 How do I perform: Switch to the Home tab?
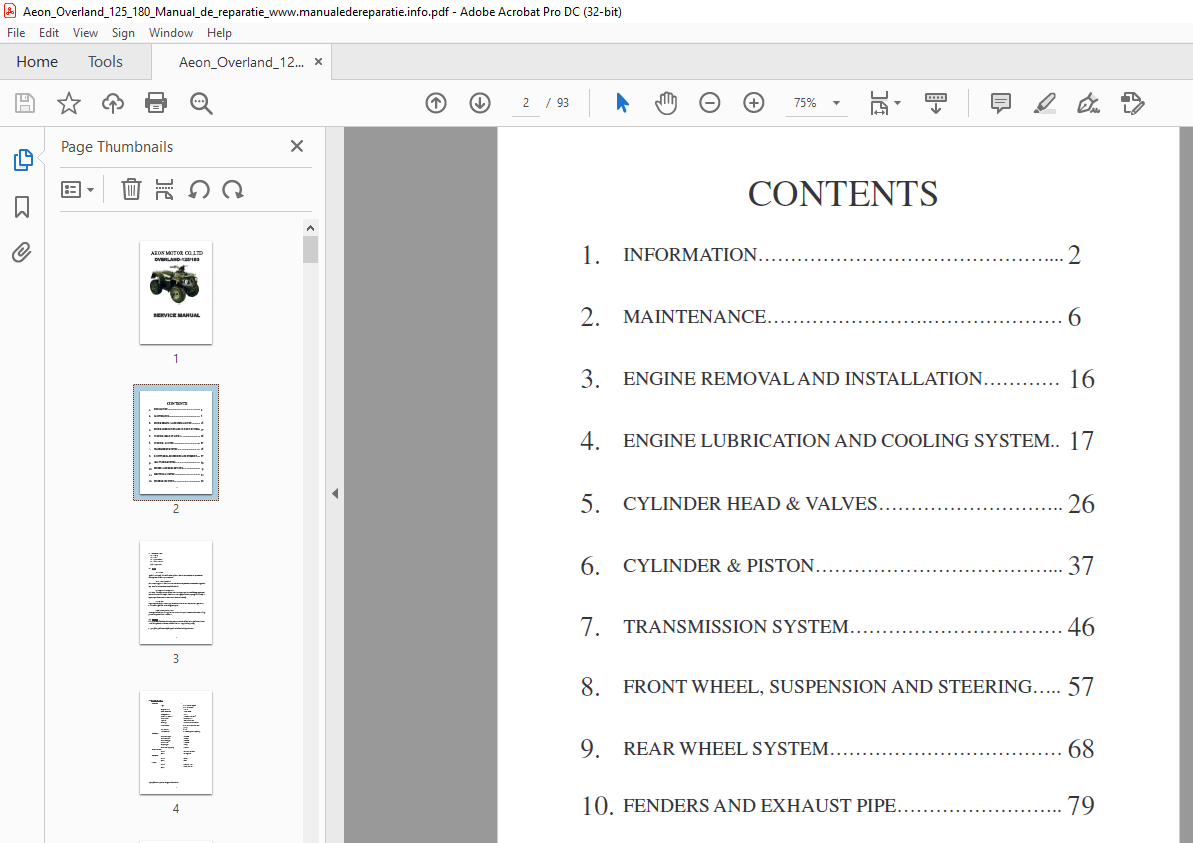point(37,62)
